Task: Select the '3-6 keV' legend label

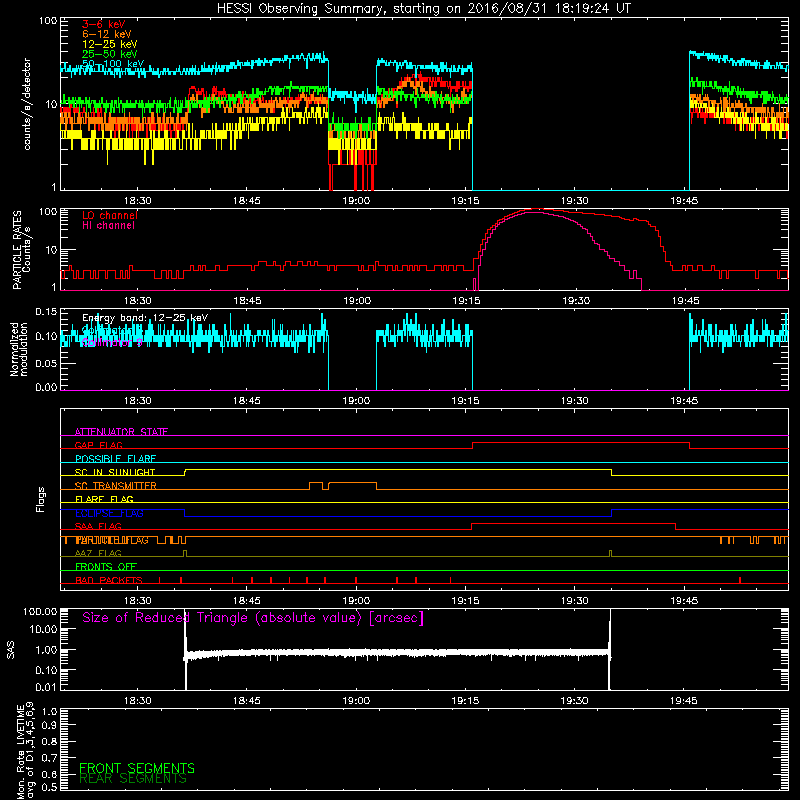Action: pos(104,24)
